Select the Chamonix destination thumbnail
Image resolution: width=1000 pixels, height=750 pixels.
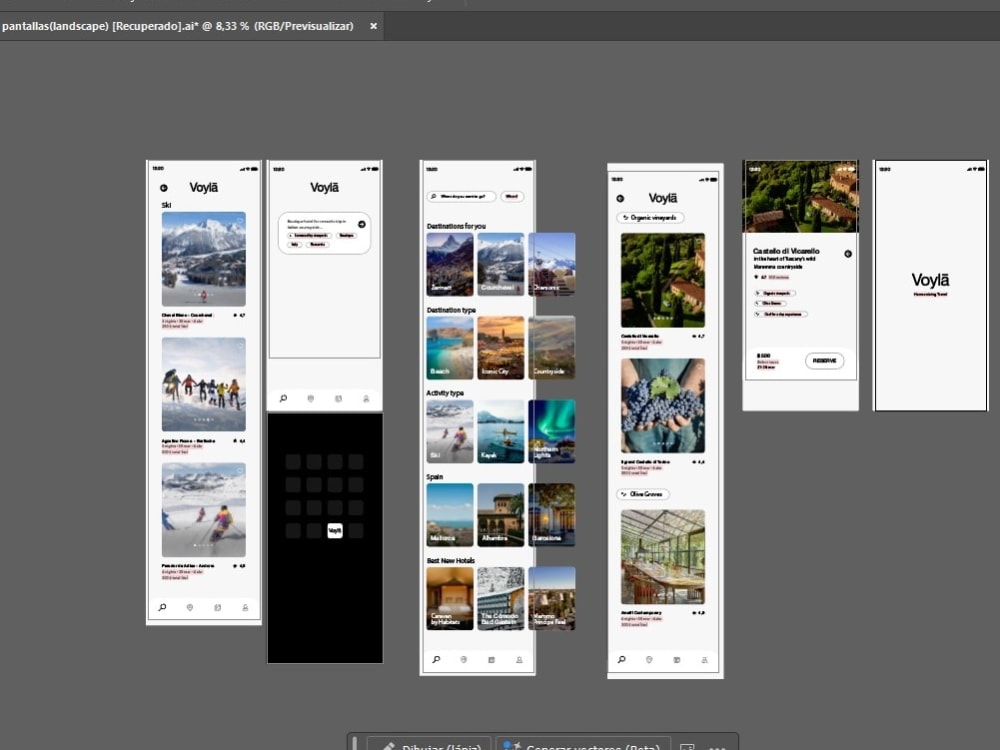click(552, 264)
